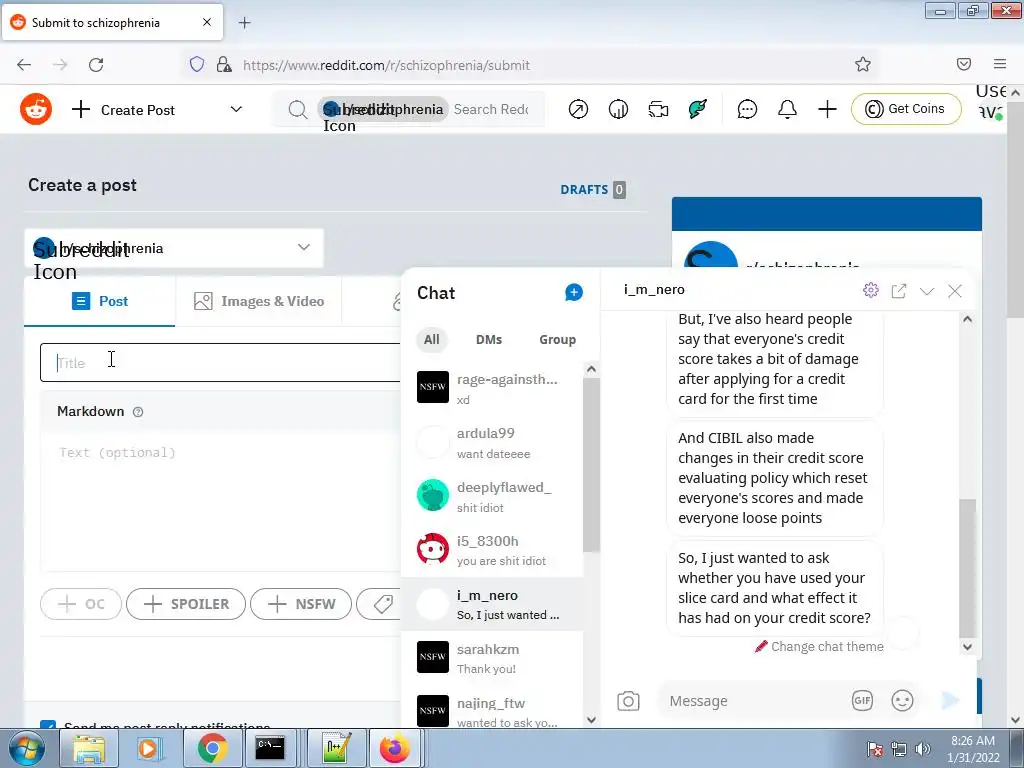This screenshot has width=1024, height=768.
Task: Open chat with deeplyflawed_
Action: 492,496
